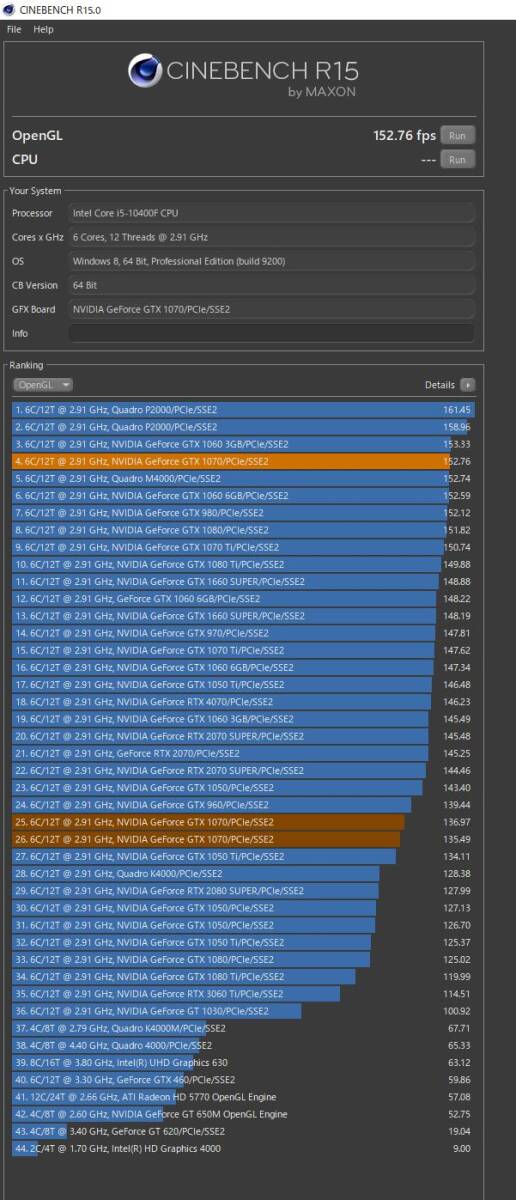Screen dimensions: 516x1200
Task: Select the Cores x GHz value field
Action: tap(272, 237)
